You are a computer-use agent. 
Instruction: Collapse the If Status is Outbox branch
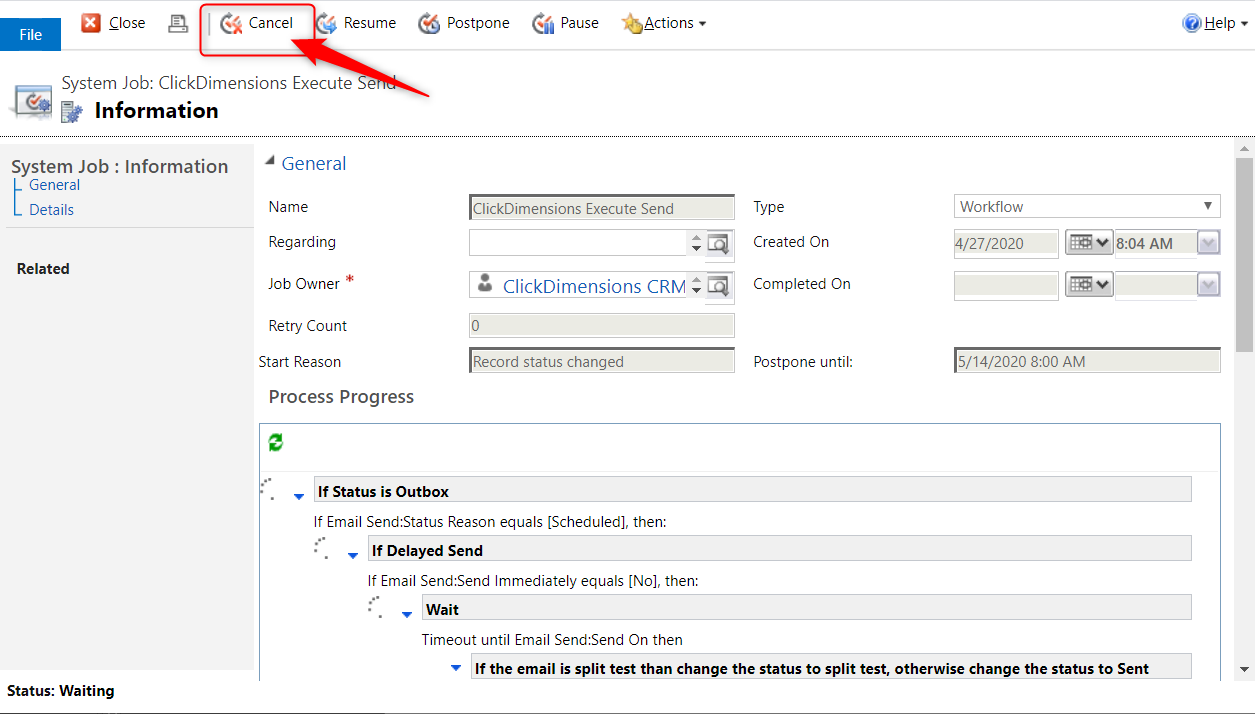(x=298, y=496)
